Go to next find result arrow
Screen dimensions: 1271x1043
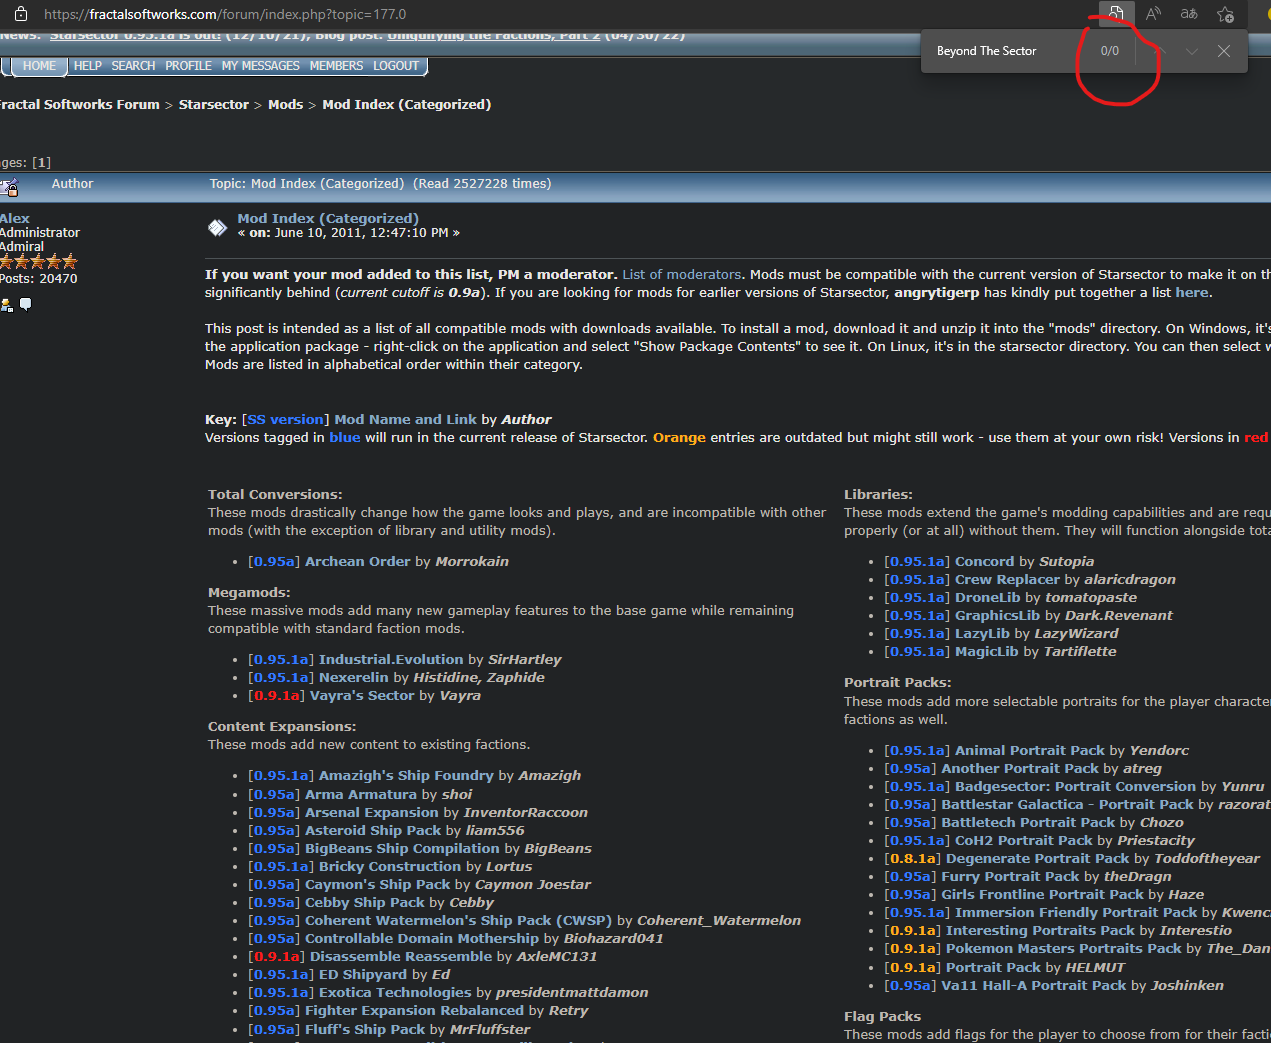click(x=1191, y=51)
